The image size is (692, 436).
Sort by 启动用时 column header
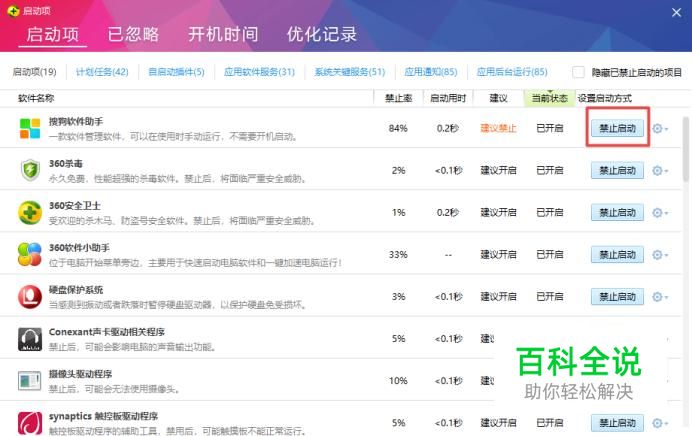(x=448, y=98)
